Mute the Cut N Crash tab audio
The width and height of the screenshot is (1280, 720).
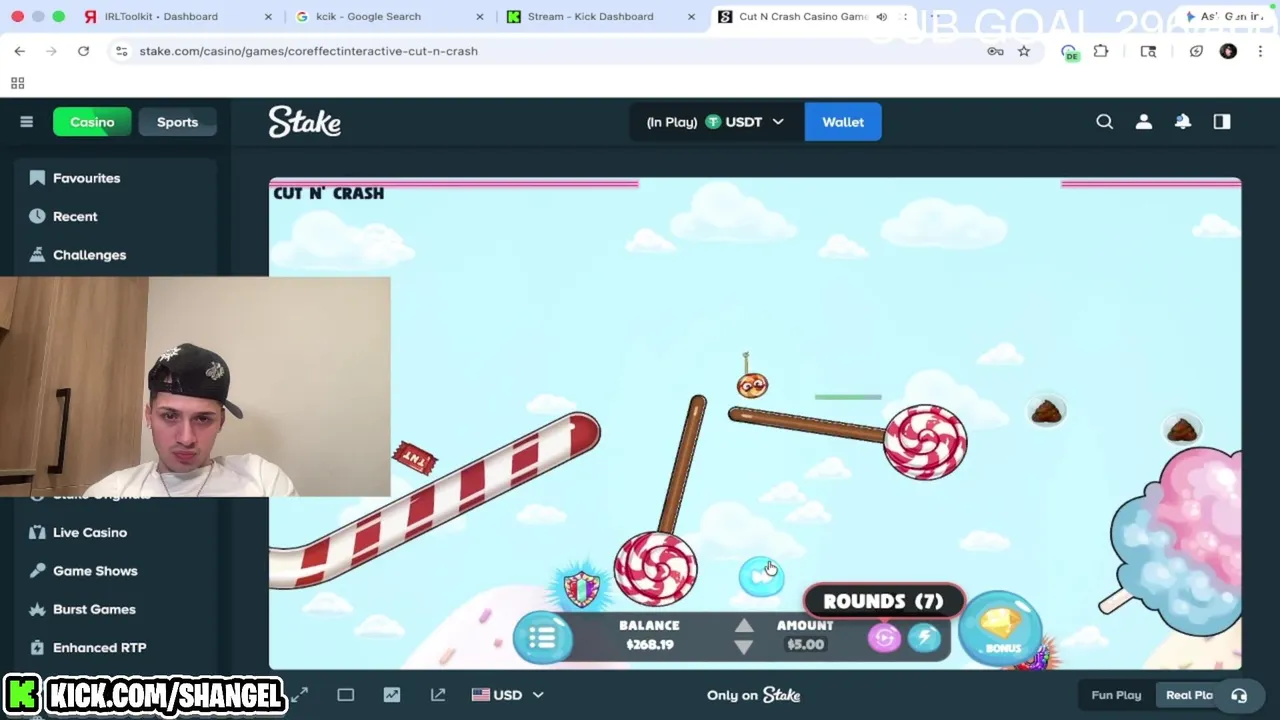[881, 16]
